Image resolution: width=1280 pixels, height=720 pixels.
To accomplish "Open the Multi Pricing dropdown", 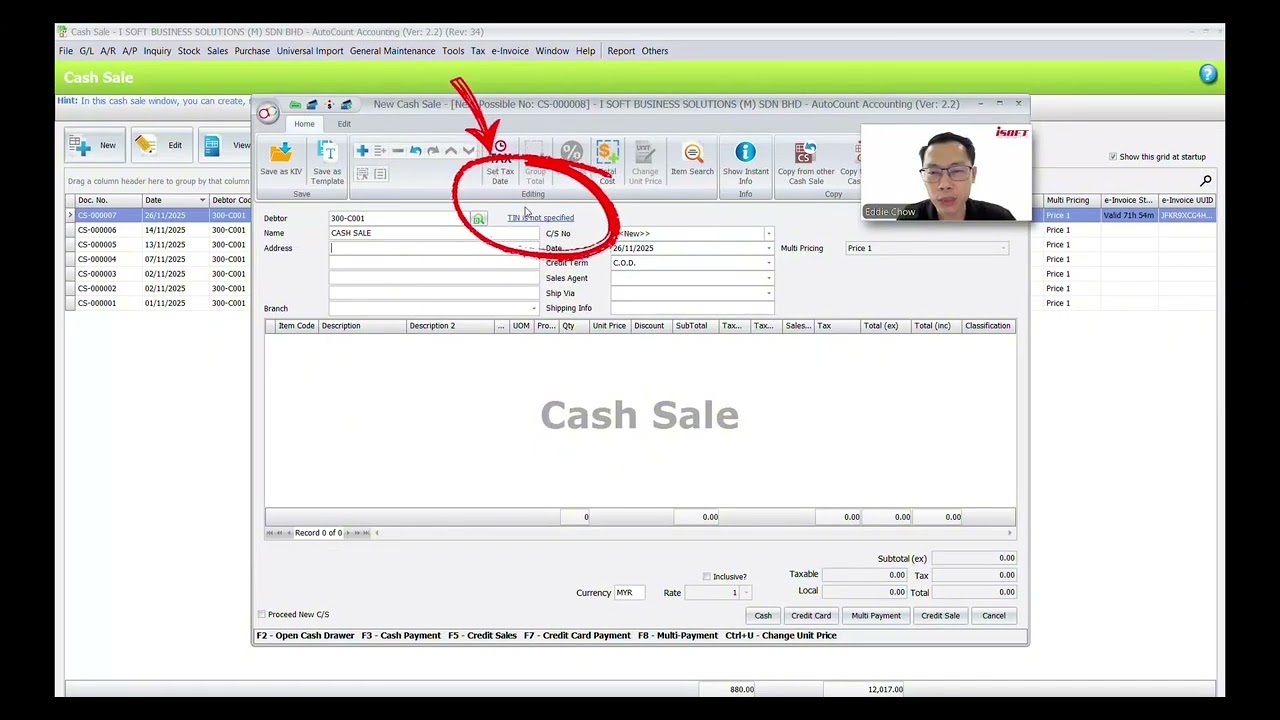I will pos(1003,248).
